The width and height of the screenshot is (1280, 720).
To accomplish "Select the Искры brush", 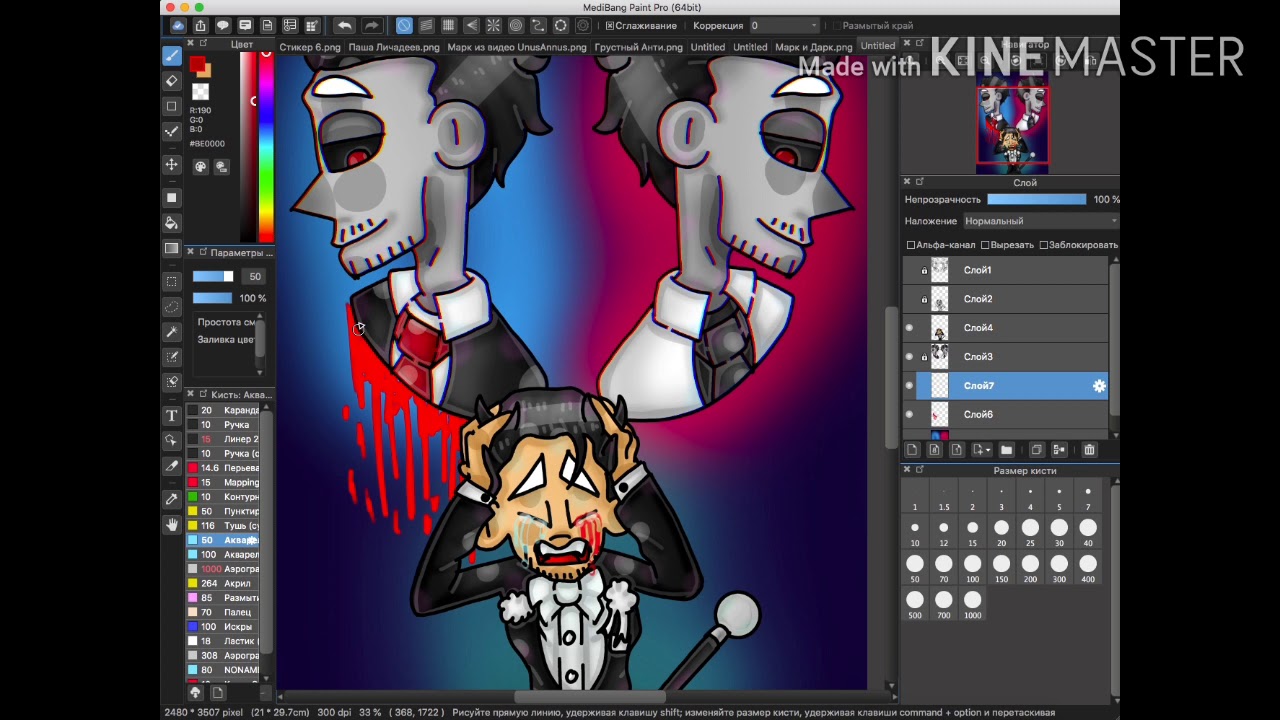I will pyautogui.click(x=223, y=626).
